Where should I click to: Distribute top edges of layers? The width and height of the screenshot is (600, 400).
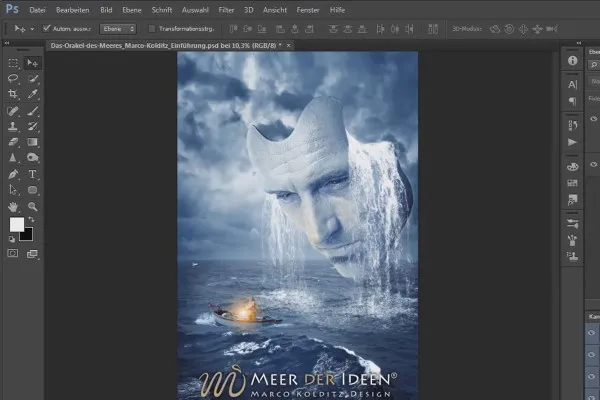click(333, 29)
